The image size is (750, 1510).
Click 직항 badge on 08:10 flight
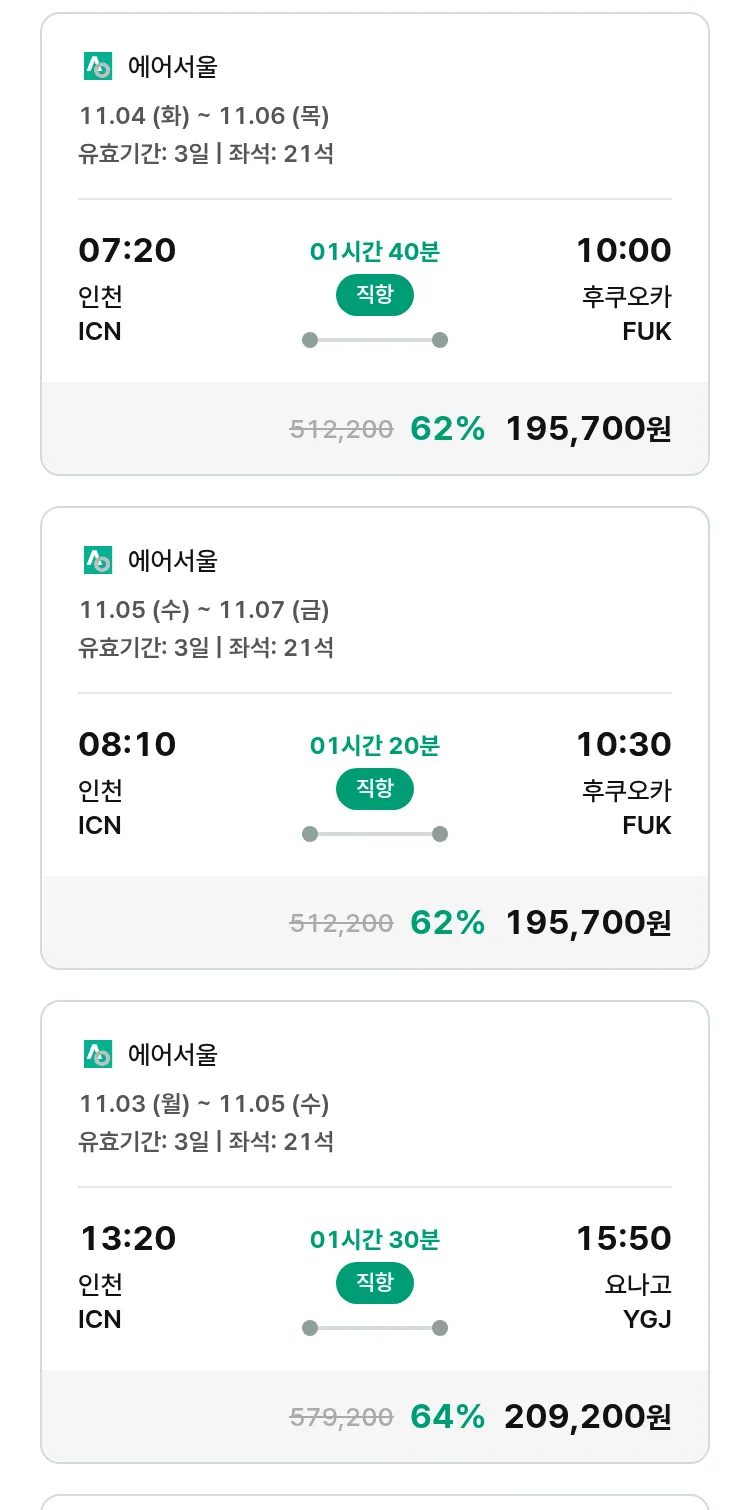click(374, 790)
